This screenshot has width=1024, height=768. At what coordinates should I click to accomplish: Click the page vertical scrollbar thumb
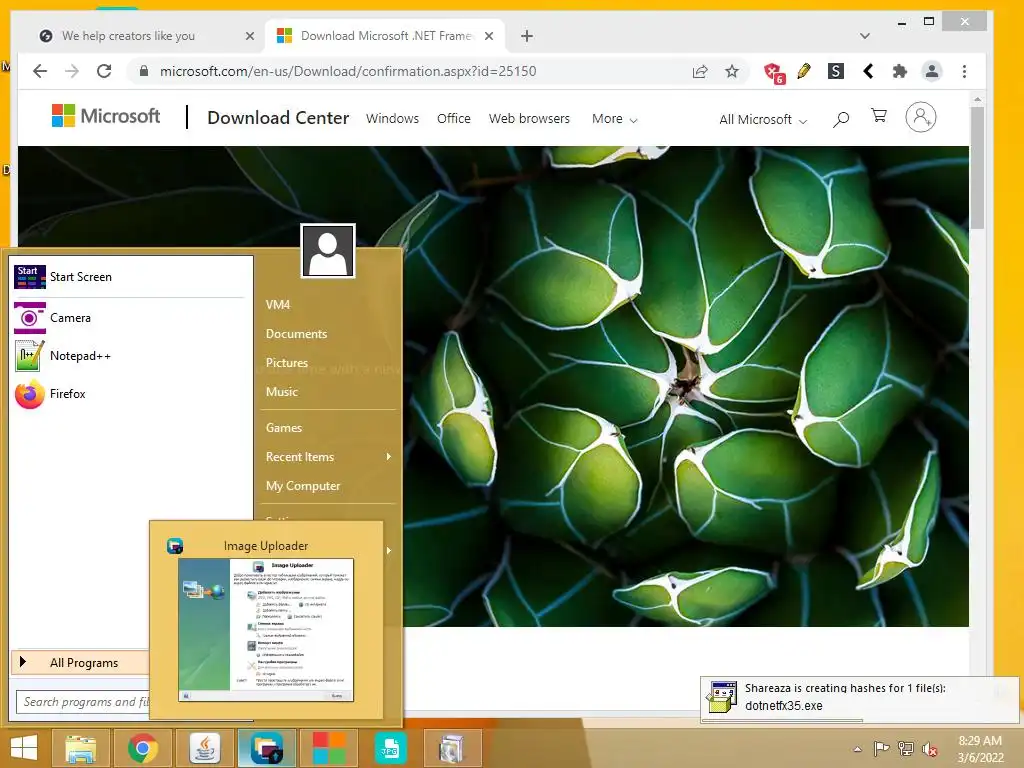click(x=977, y=168)
